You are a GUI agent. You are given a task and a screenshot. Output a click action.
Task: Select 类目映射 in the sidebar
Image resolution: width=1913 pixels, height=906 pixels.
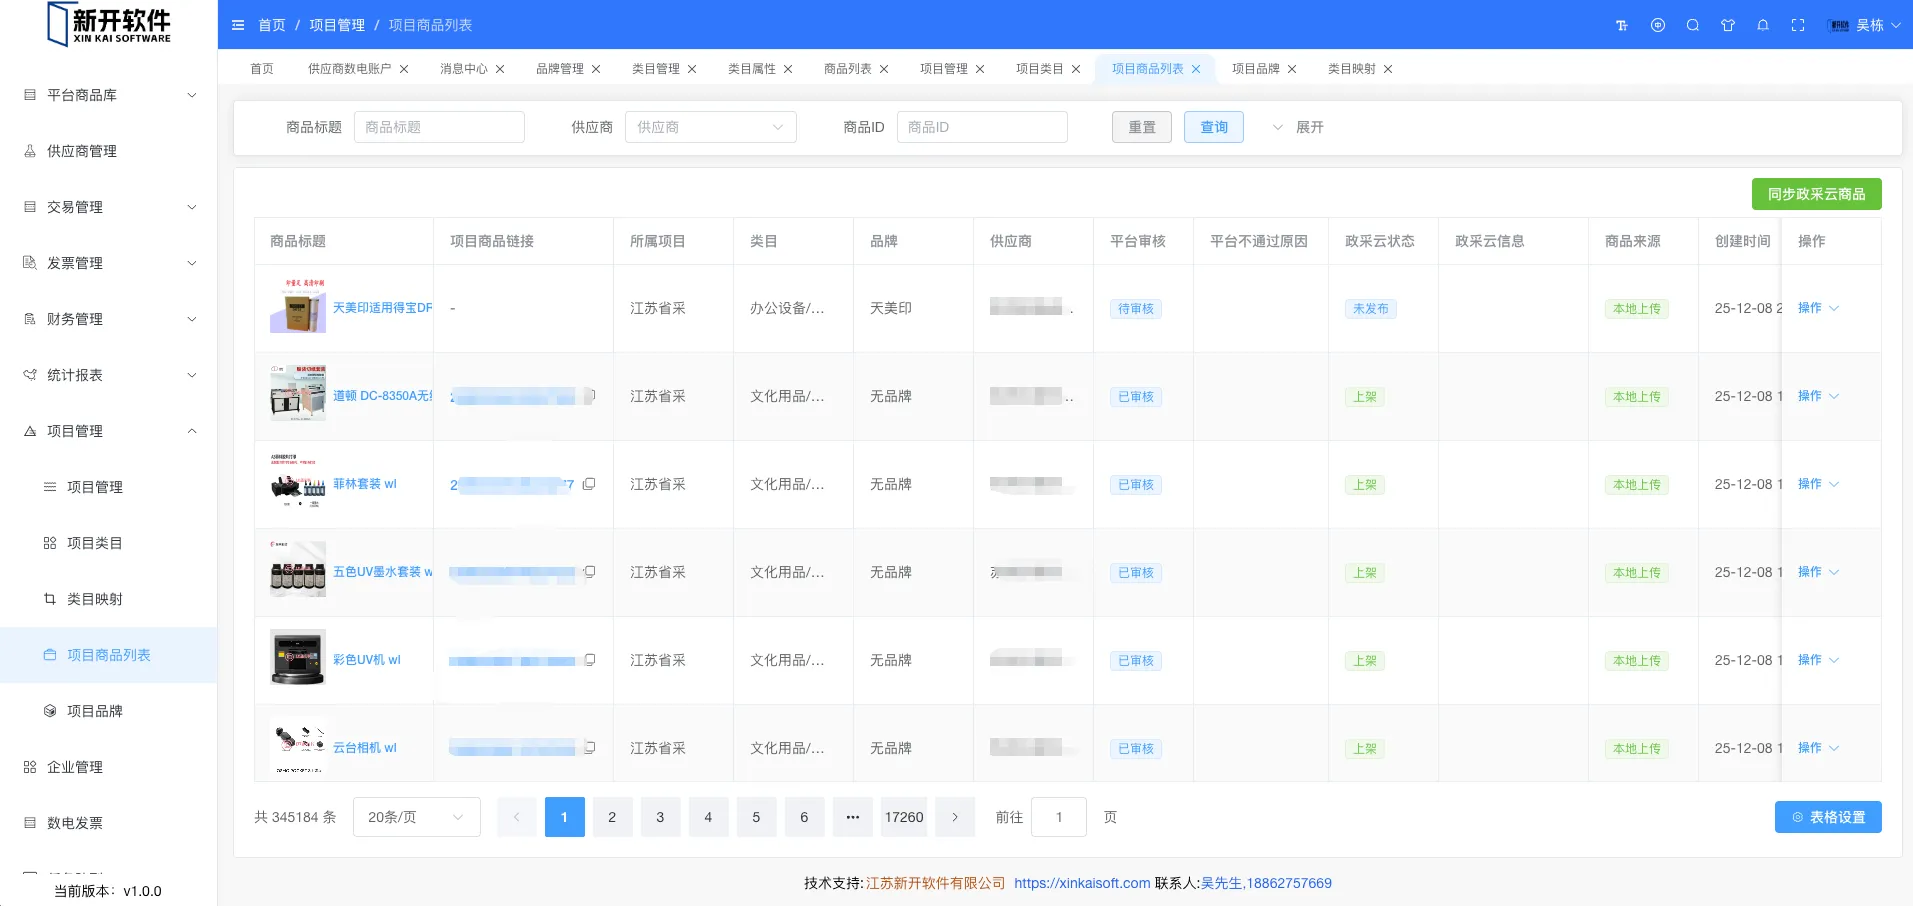(95, 599)
